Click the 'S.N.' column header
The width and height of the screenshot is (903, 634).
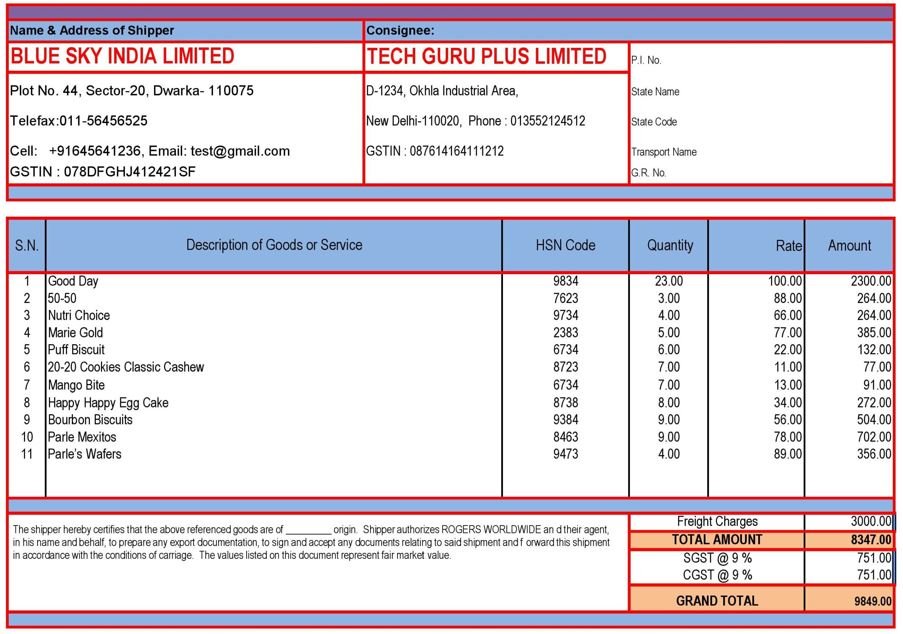[x=26, y=245]
